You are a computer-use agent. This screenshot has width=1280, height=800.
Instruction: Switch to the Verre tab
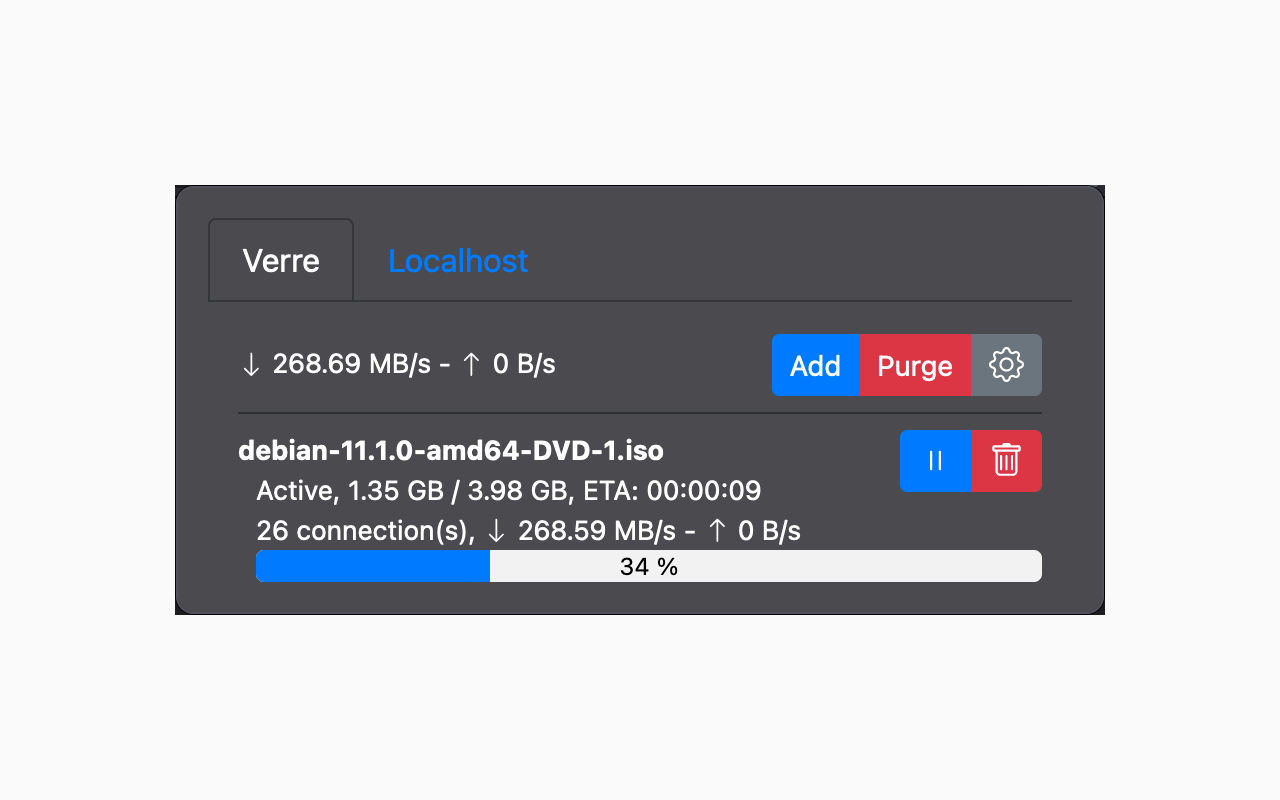click(281, 261)
